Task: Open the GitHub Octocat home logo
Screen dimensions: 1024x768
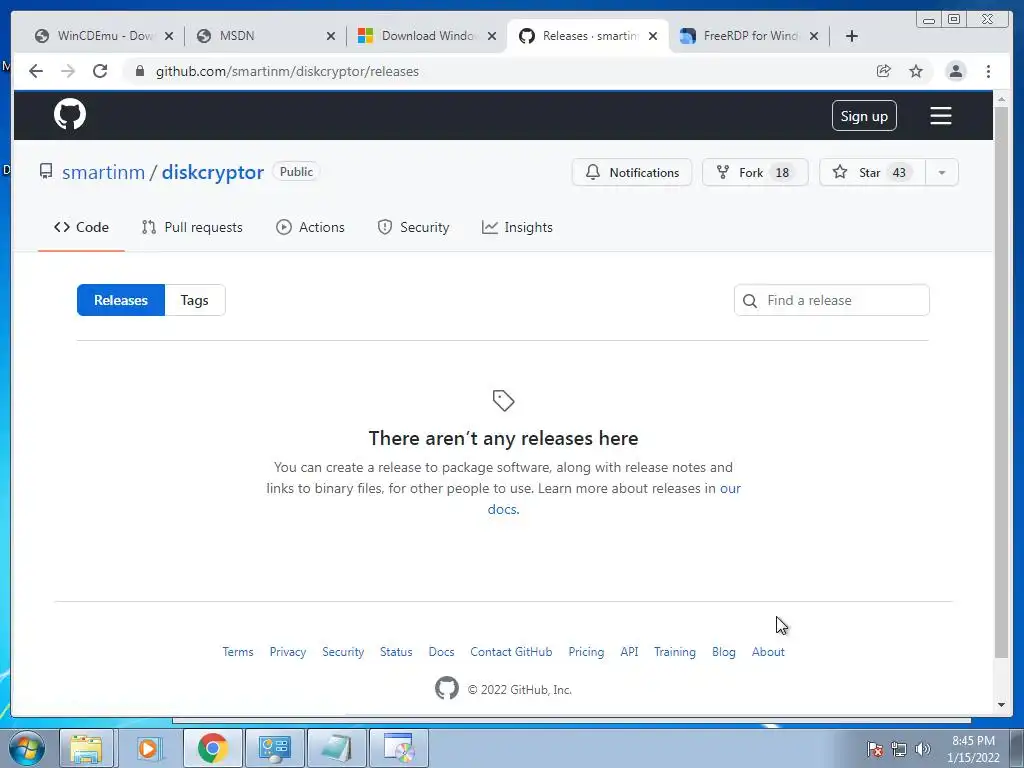Action: pyautogui.click(x=70, y=115)
